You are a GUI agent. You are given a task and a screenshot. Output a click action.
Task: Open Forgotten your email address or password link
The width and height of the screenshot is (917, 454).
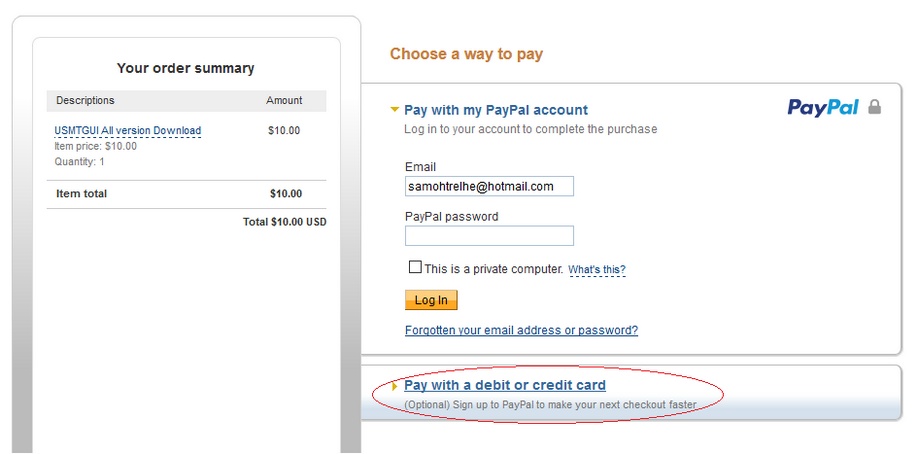(521, 330)
